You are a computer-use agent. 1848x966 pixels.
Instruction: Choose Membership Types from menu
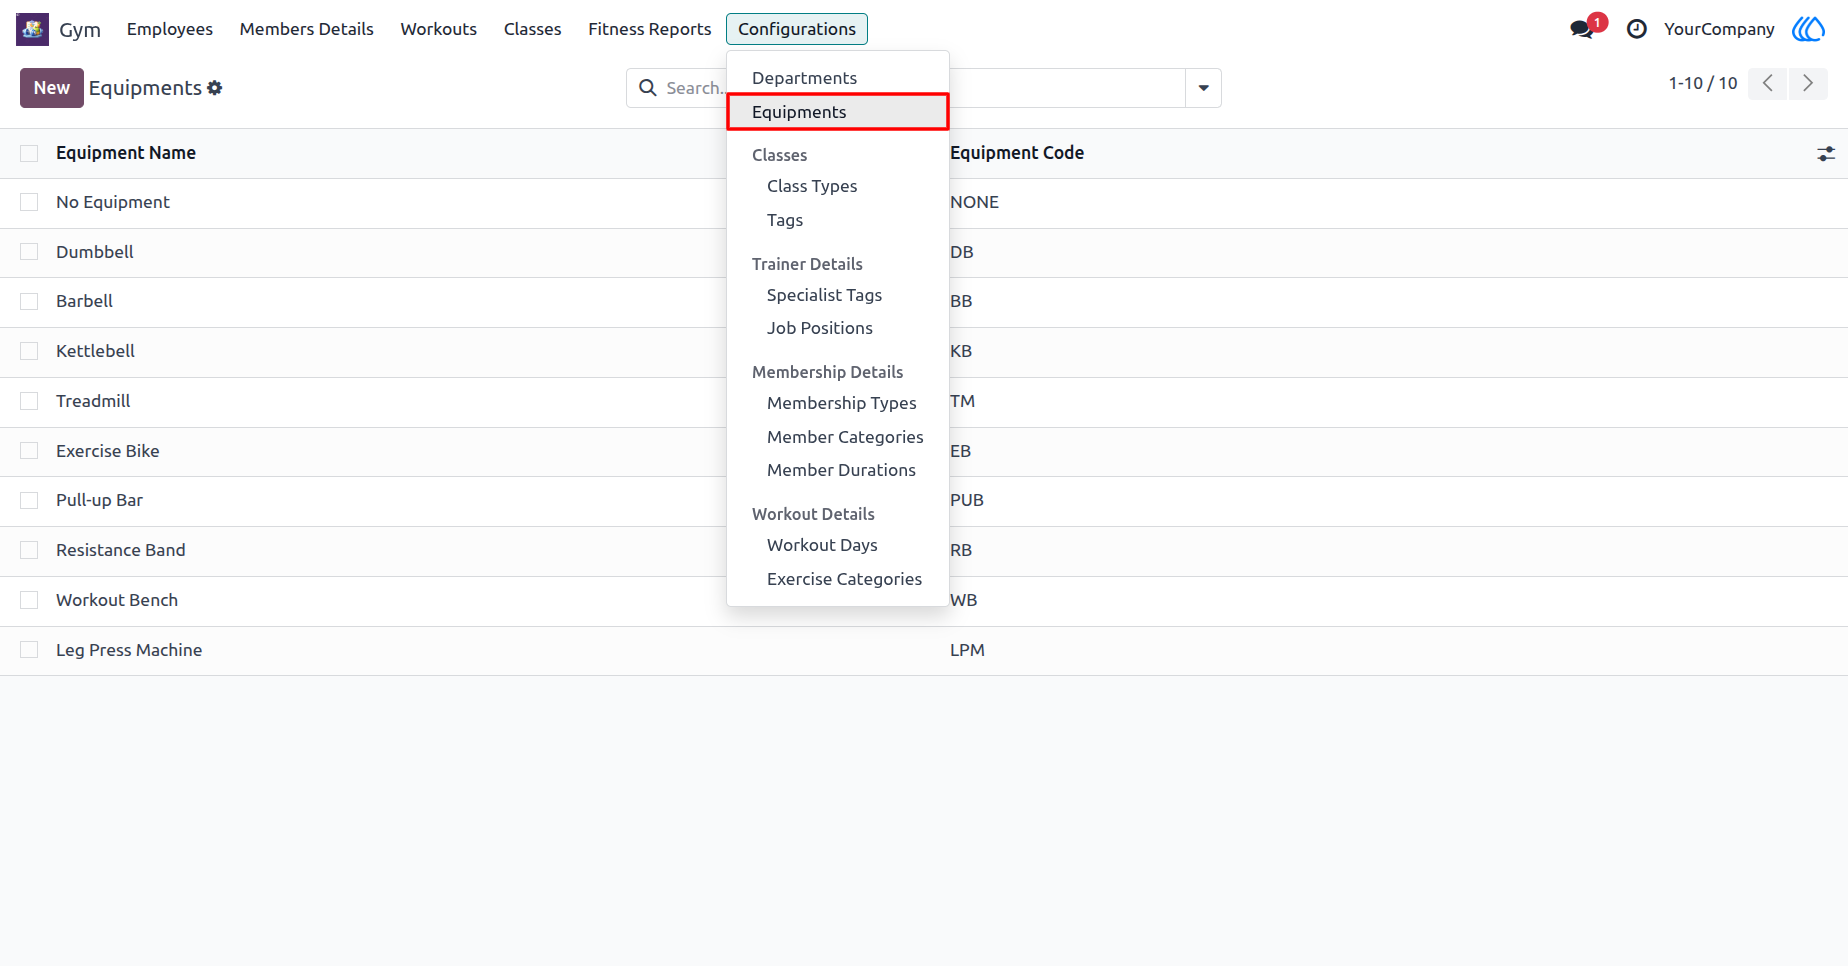pyautogui.click(x=841, y=403)
